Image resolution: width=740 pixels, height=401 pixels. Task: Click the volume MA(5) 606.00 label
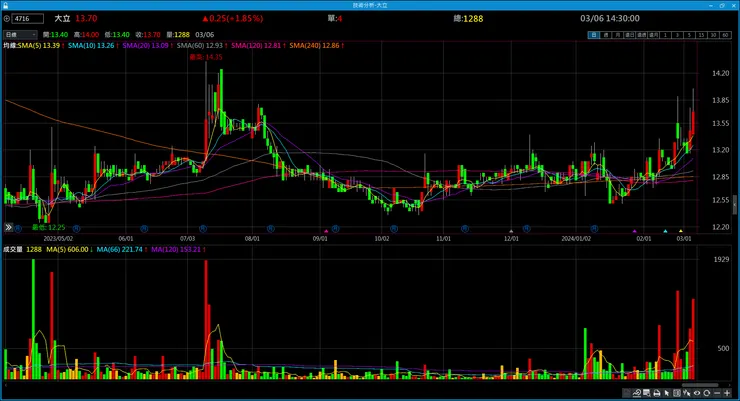pos(69,249)
